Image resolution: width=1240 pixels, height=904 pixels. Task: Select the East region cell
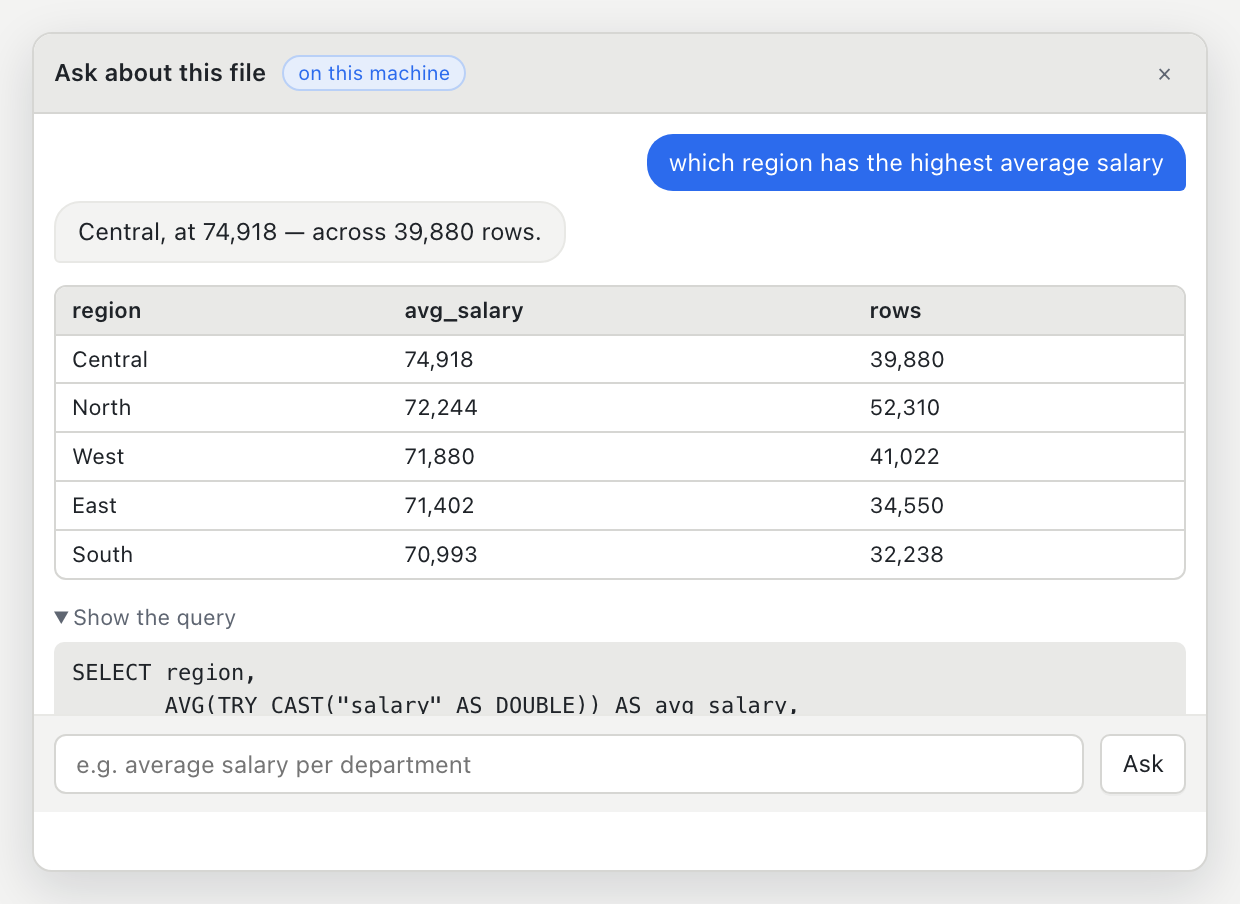[222, 506]
